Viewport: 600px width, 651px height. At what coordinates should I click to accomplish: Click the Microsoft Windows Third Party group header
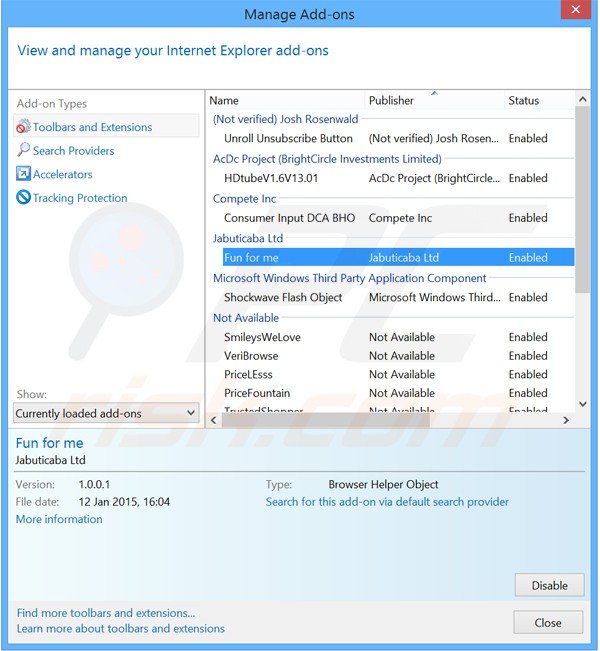tap(349, 278)
